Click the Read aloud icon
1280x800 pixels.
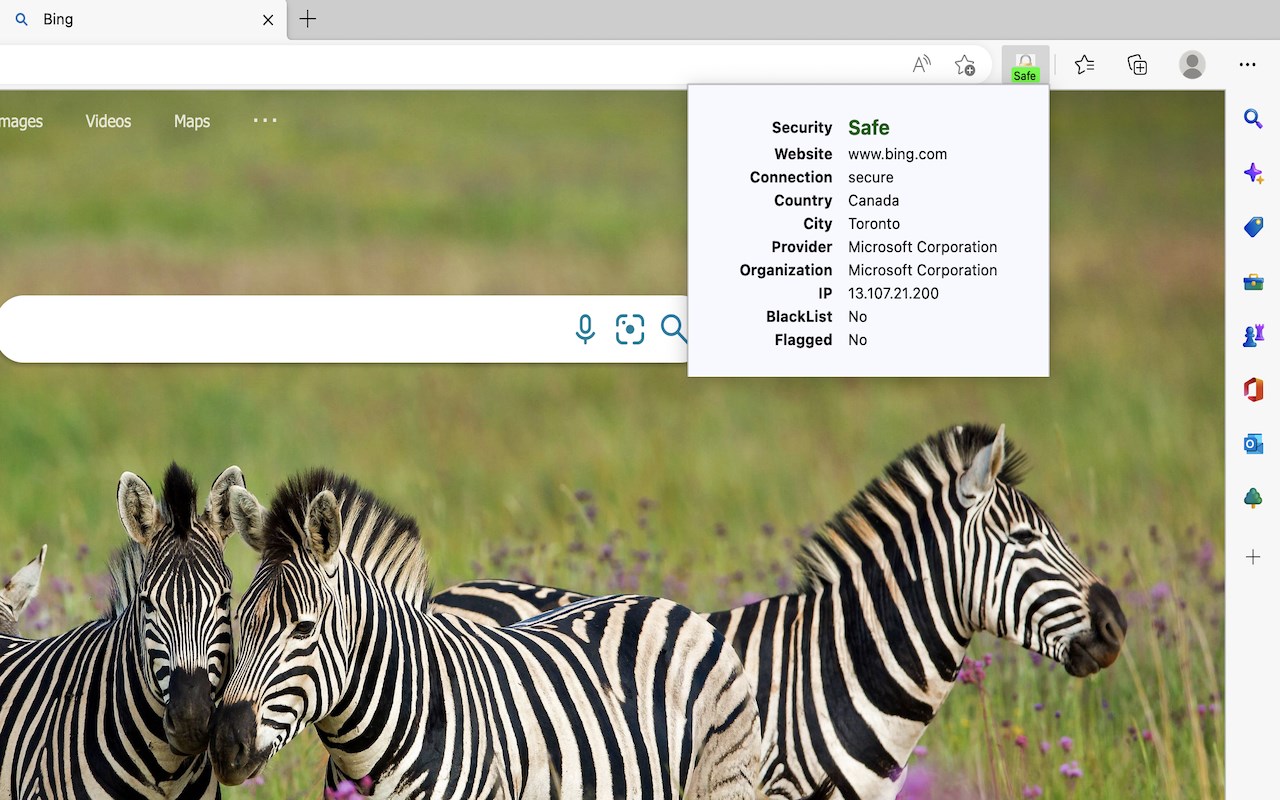point(922,65)
